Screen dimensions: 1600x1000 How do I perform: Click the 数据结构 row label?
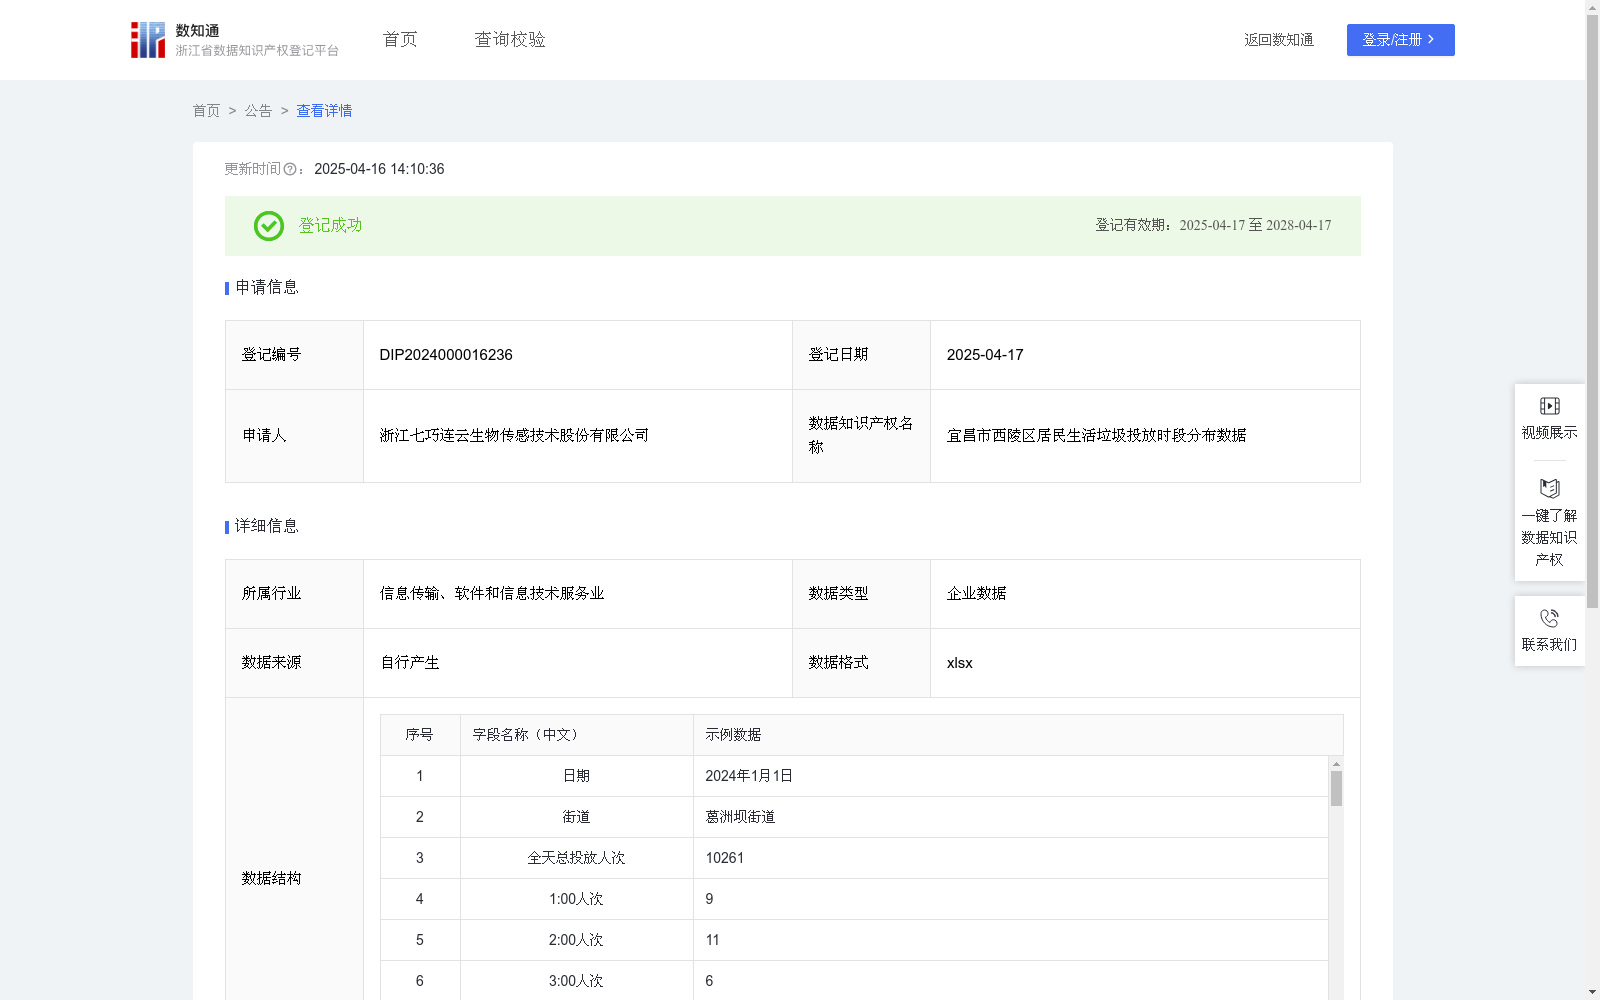[271, 879]
